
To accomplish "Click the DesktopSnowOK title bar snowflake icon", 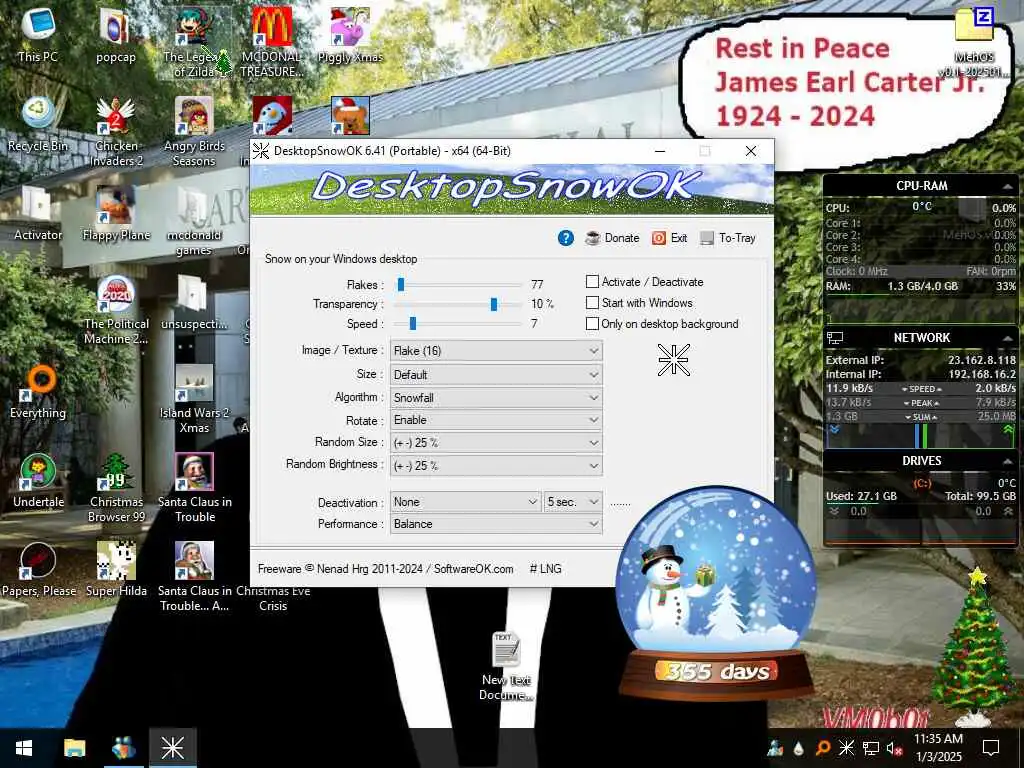I will click(261, 151).
